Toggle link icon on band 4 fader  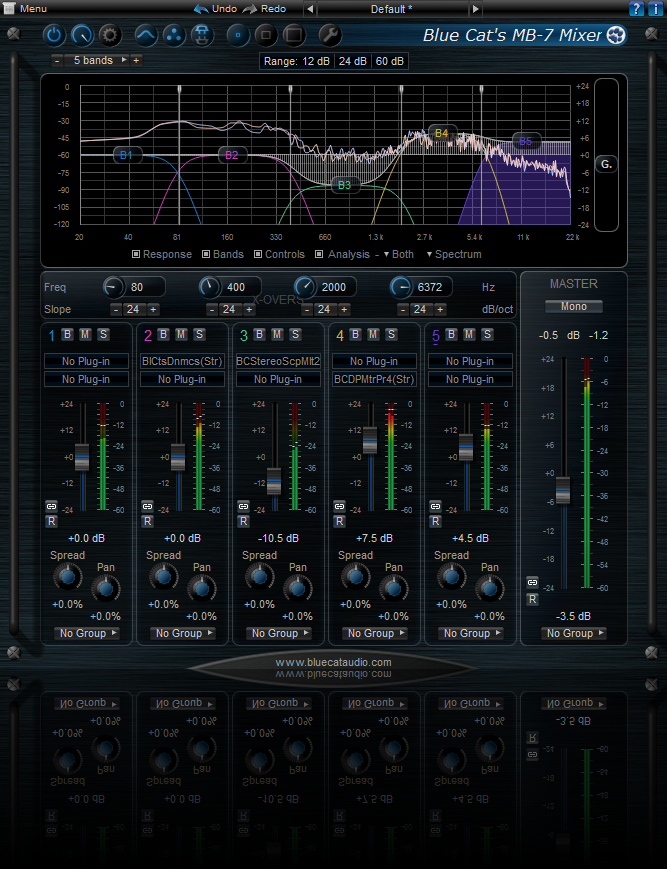(339, 506)
